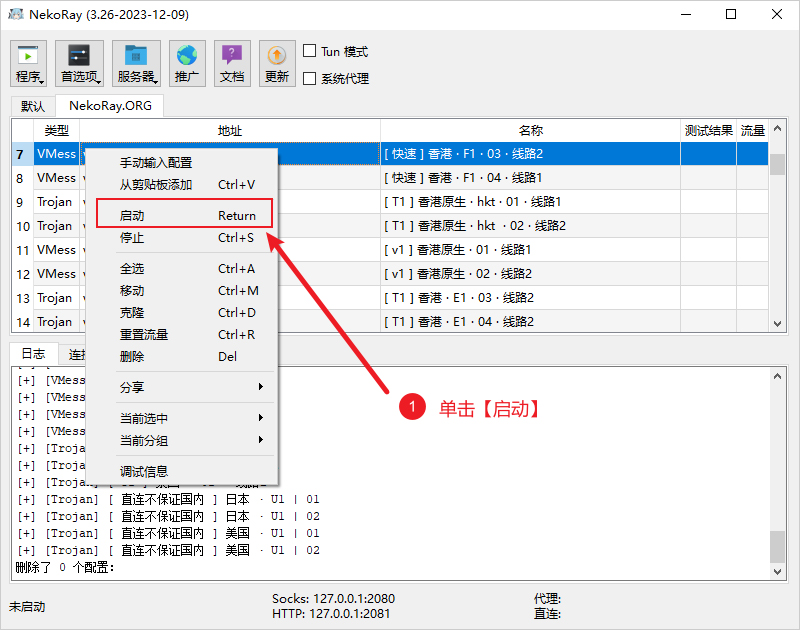This screenshot has width=800, height=630.
Task: Open the 首选项 preferences icon
Action: [x=78, y=62]
